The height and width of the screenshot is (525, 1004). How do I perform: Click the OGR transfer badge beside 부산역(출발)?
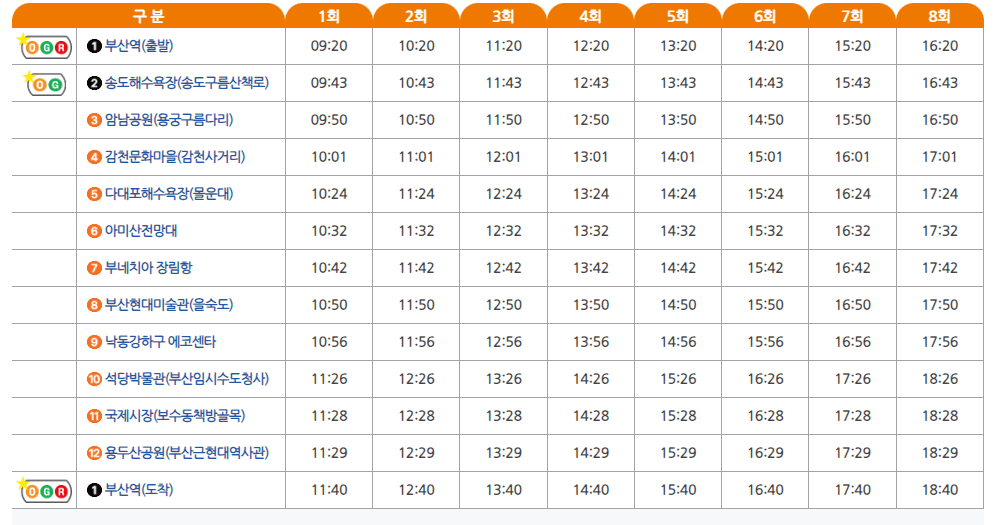(45, 46)
